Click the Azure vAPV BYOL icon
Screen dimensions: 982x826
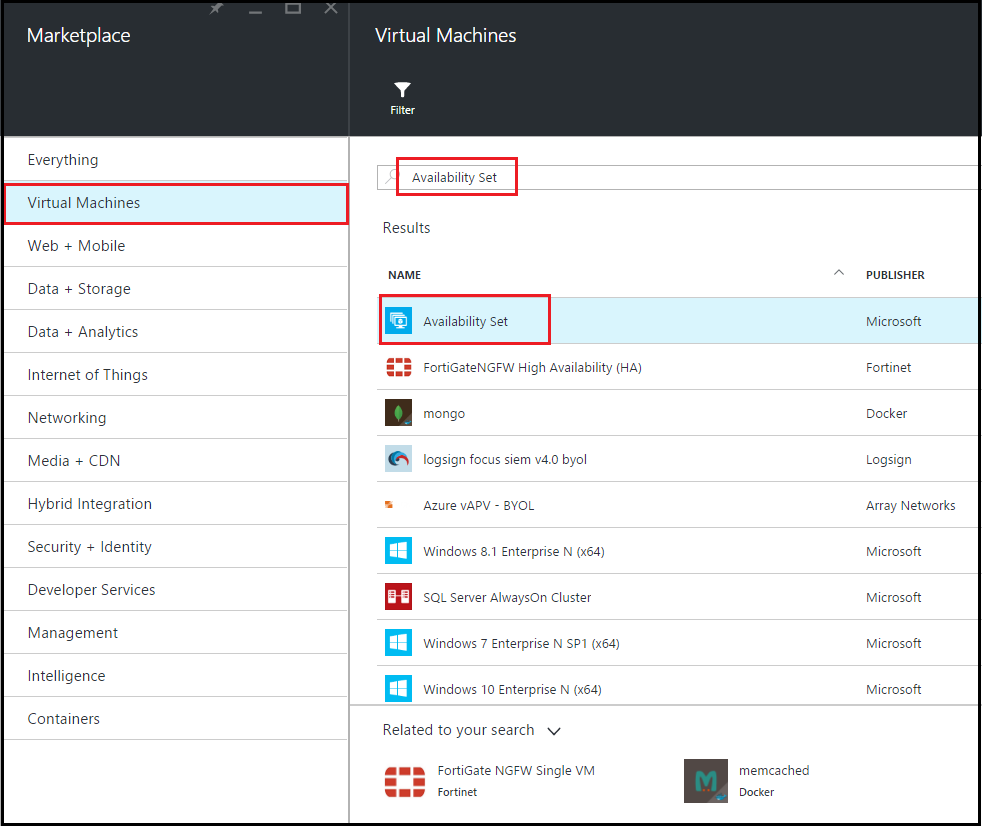(389, 505)
